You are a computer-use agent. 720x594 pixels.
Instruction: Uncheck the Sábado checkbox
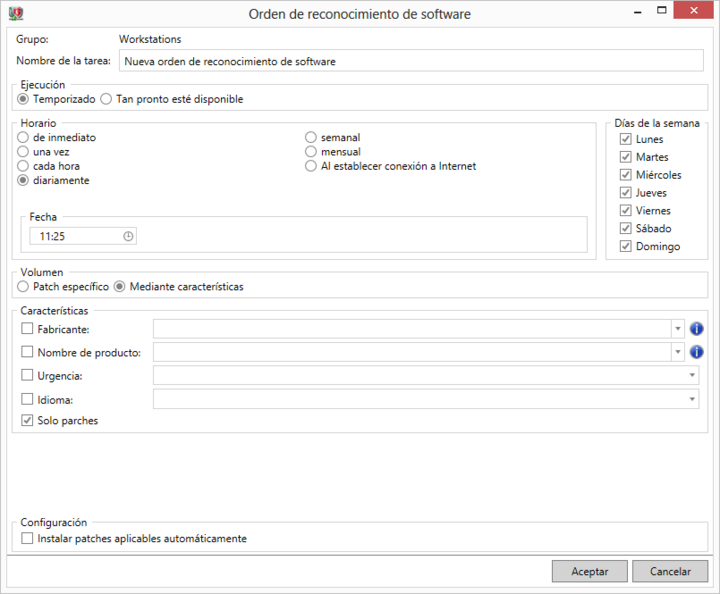point(625,228)
